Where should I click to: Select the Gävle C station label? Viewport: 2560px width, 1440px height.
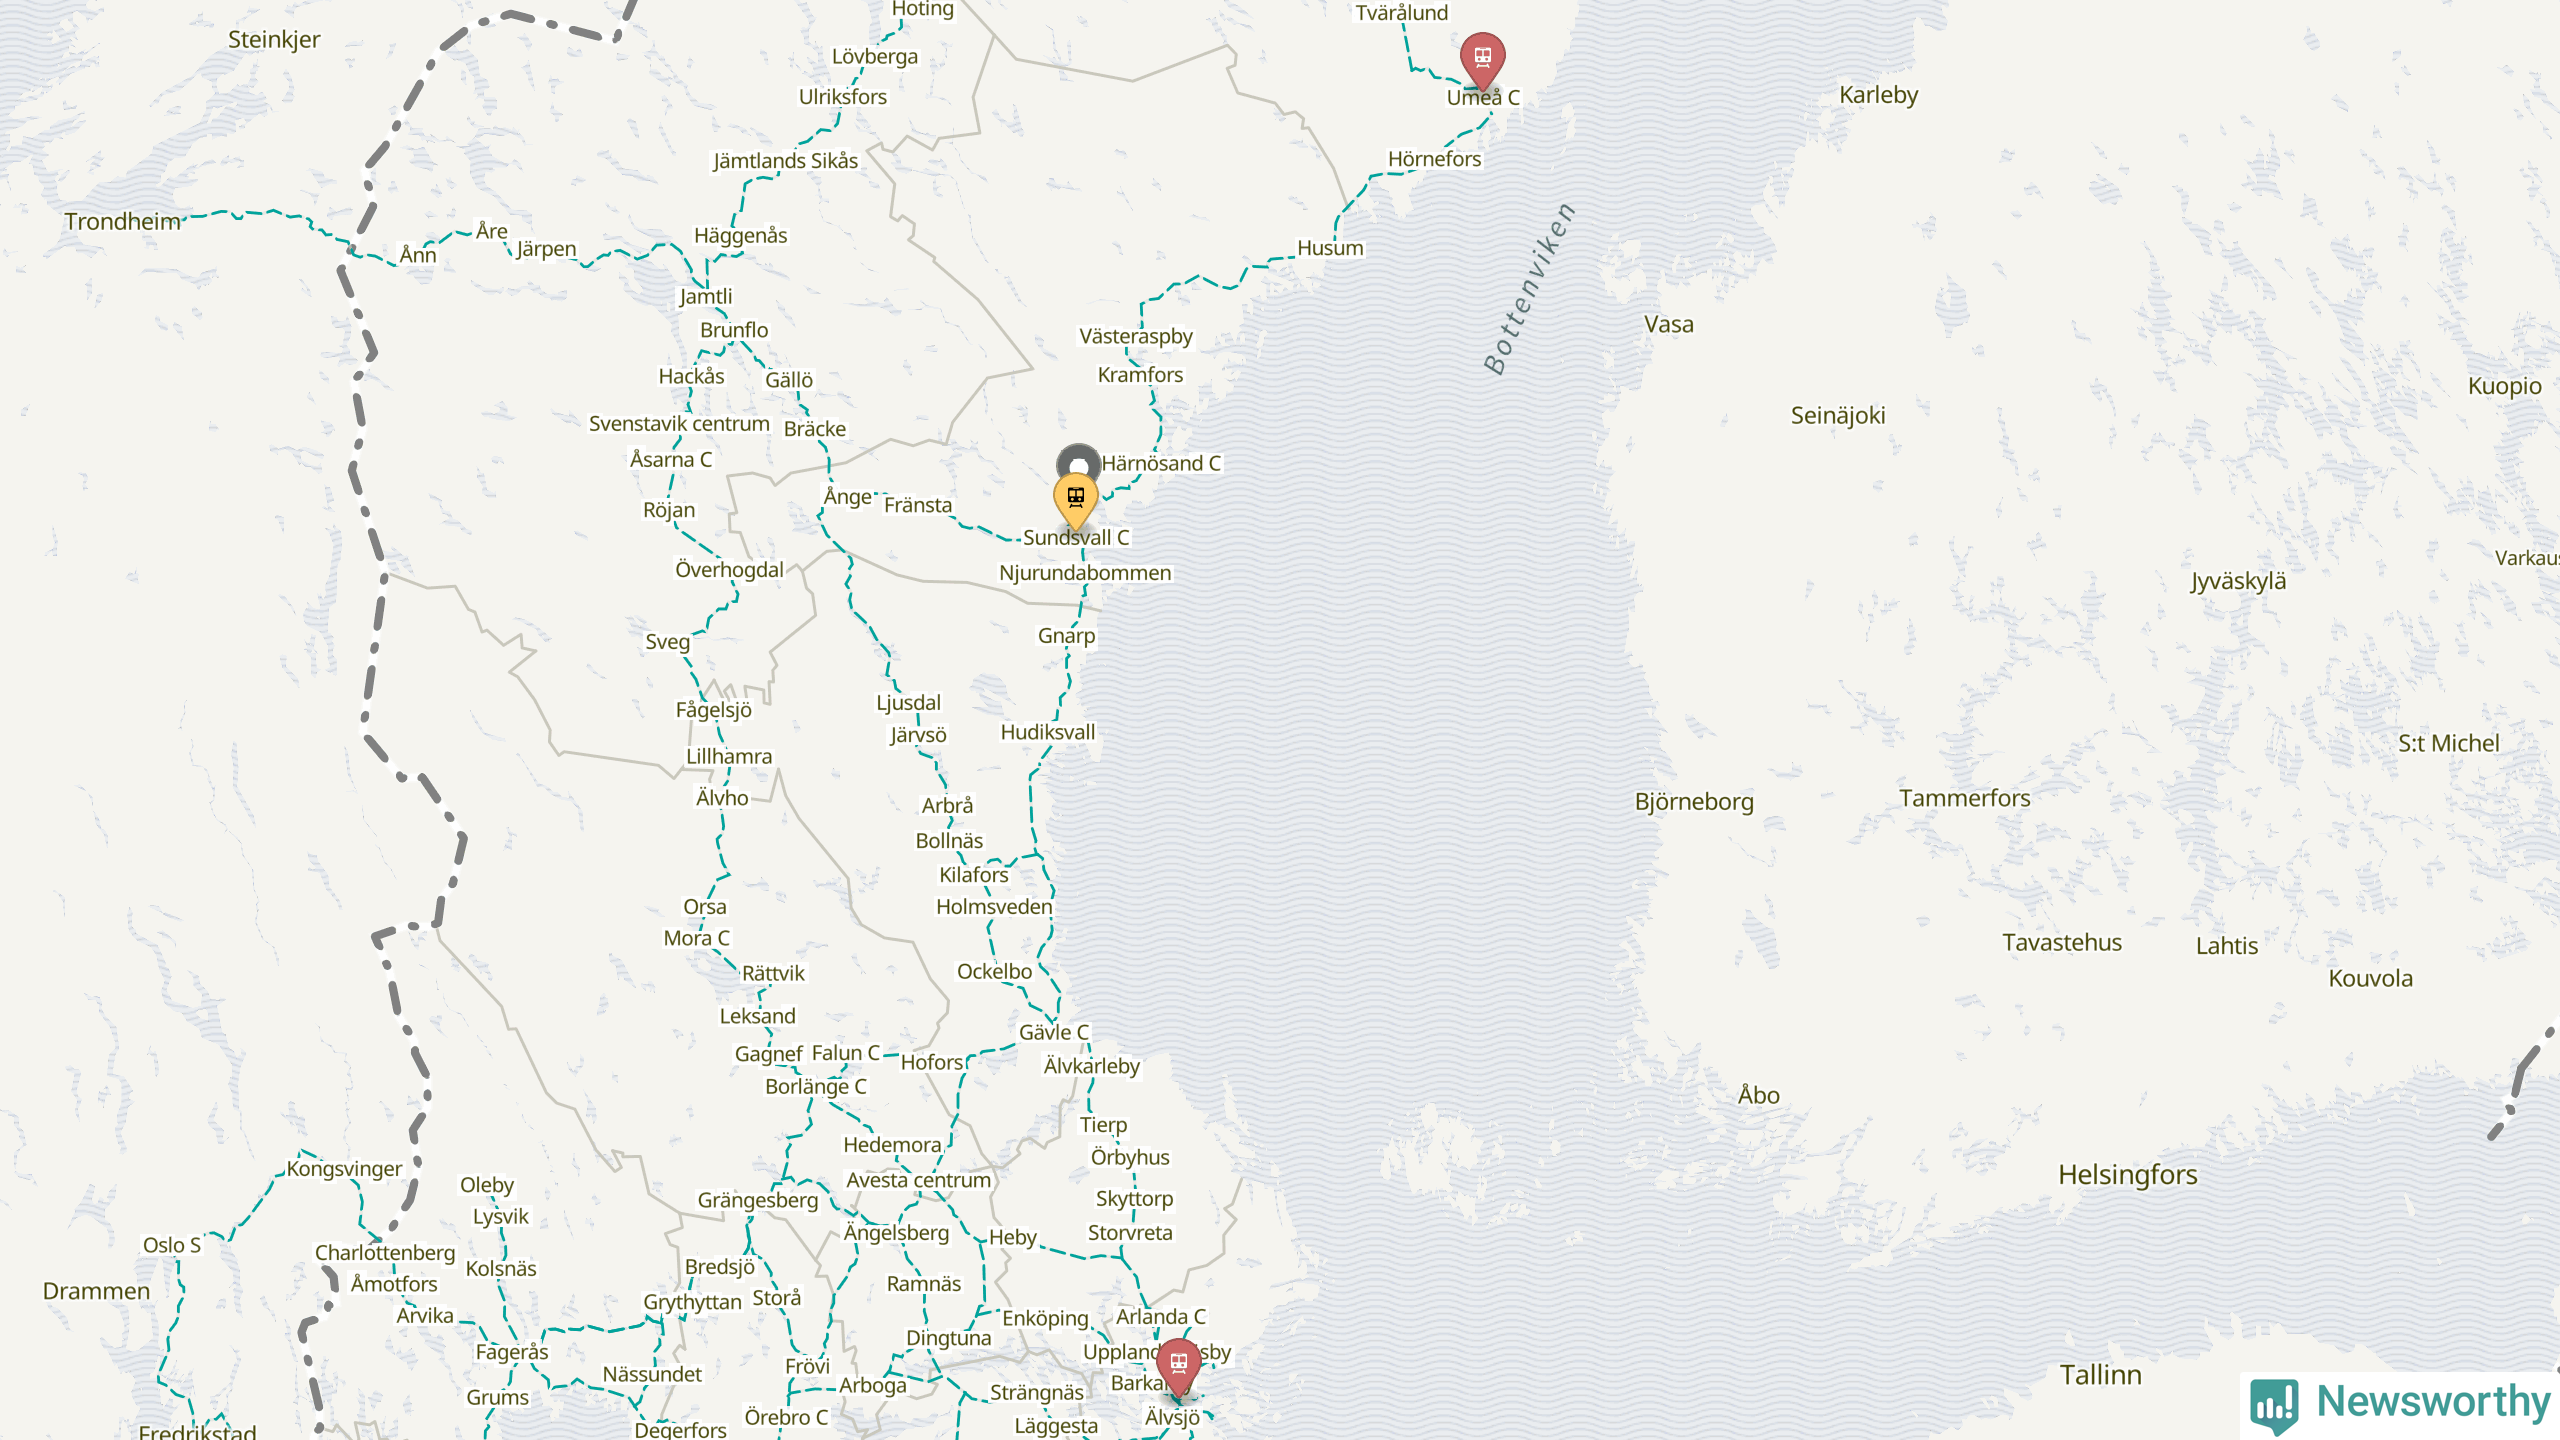tap(1054, 1032)
